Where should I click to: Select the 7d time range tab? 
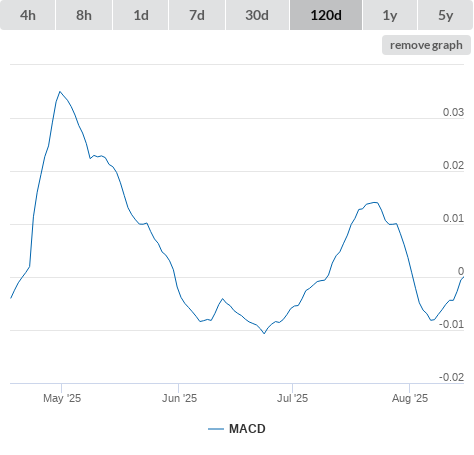coord(197,15)
